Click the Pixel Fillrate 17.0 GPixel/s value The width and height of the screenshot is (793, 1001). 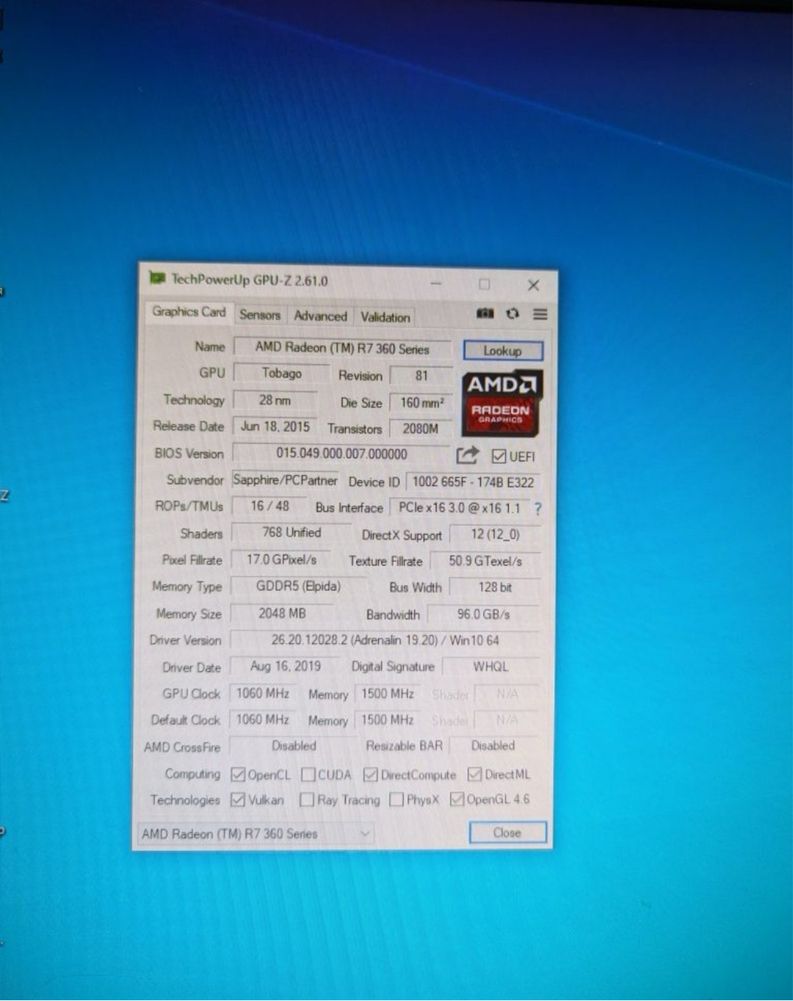pos(282,560)
